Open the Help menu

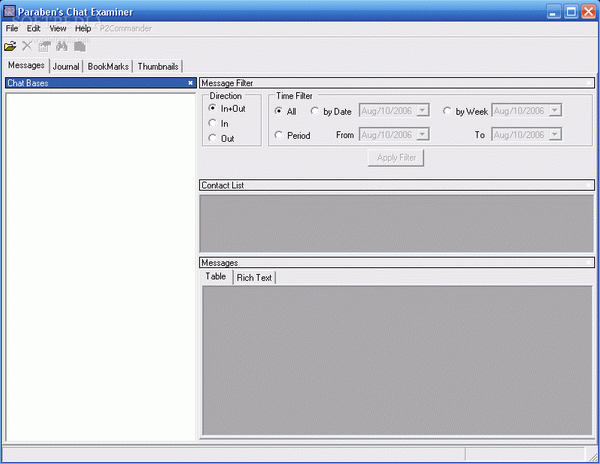pos(83,28)
